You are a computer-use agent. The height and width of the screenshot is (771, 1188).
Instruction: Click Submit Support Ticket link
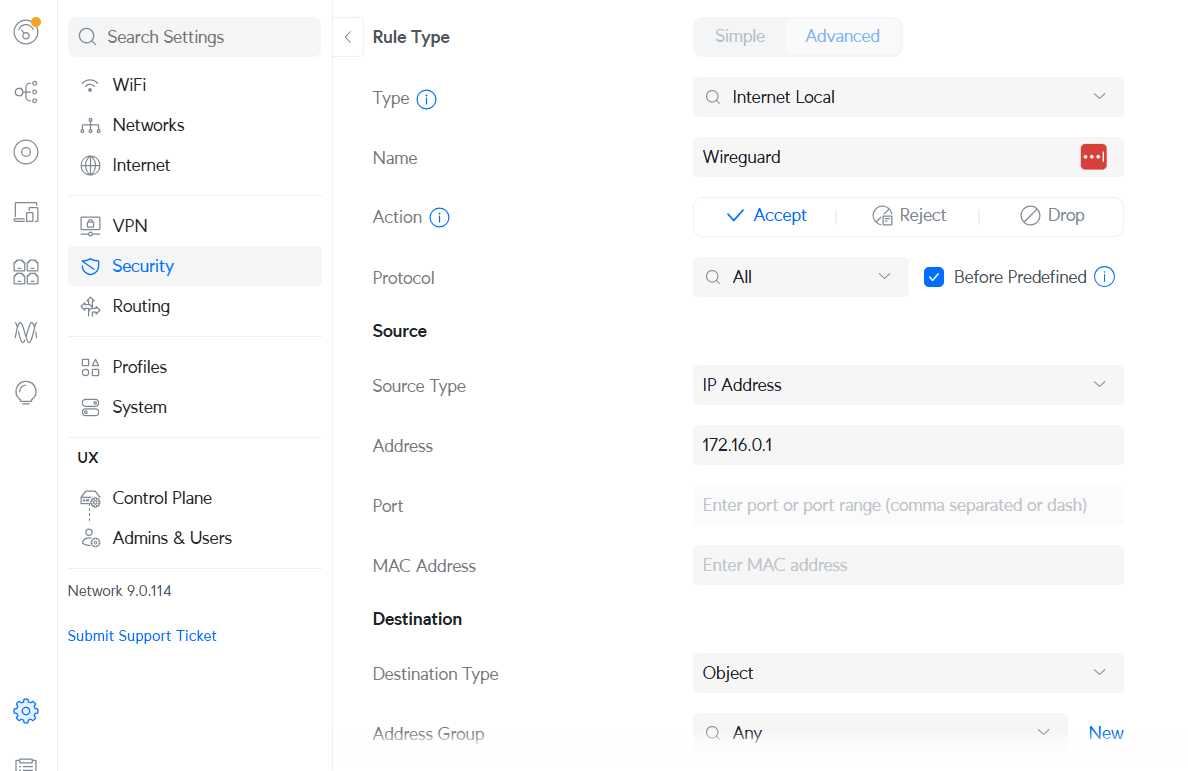(x=142, y=635)
